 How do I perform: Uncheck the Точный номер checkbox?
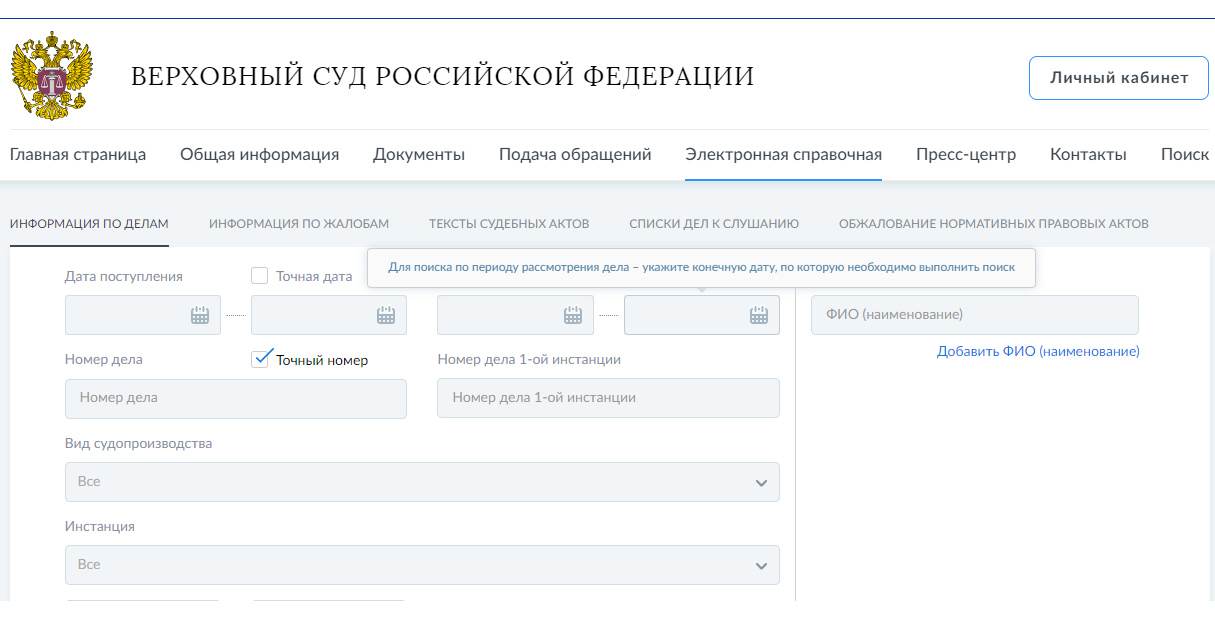click(x=260, y=359)
